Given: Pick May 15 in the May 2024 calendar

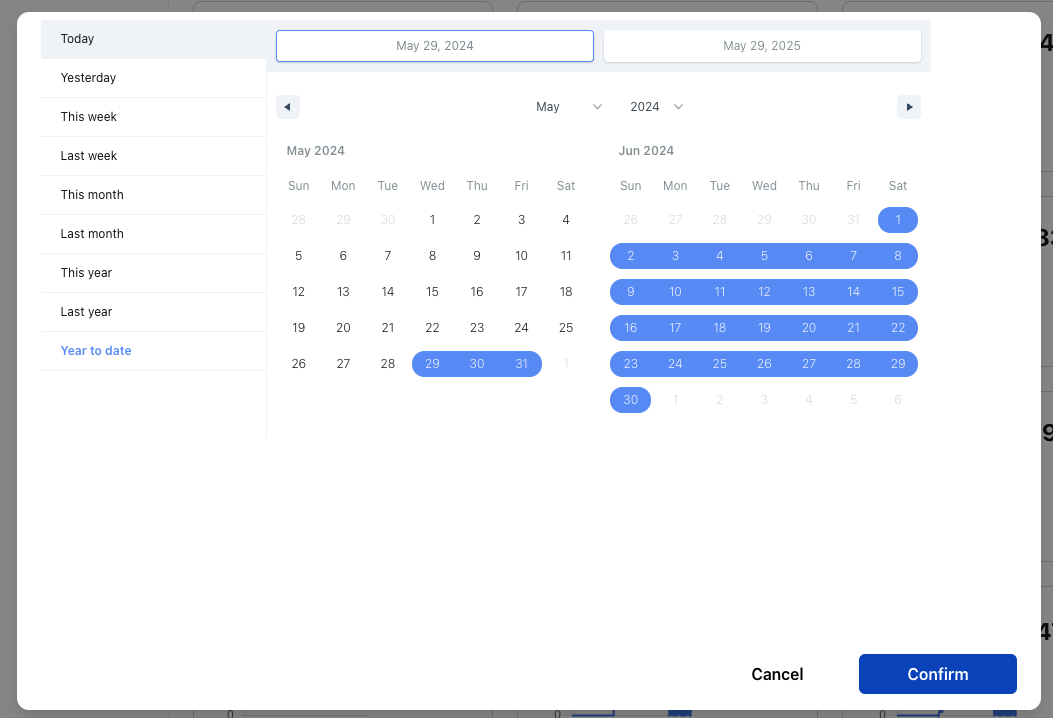Looking at the screenshot, I should (x=432, y=292).
